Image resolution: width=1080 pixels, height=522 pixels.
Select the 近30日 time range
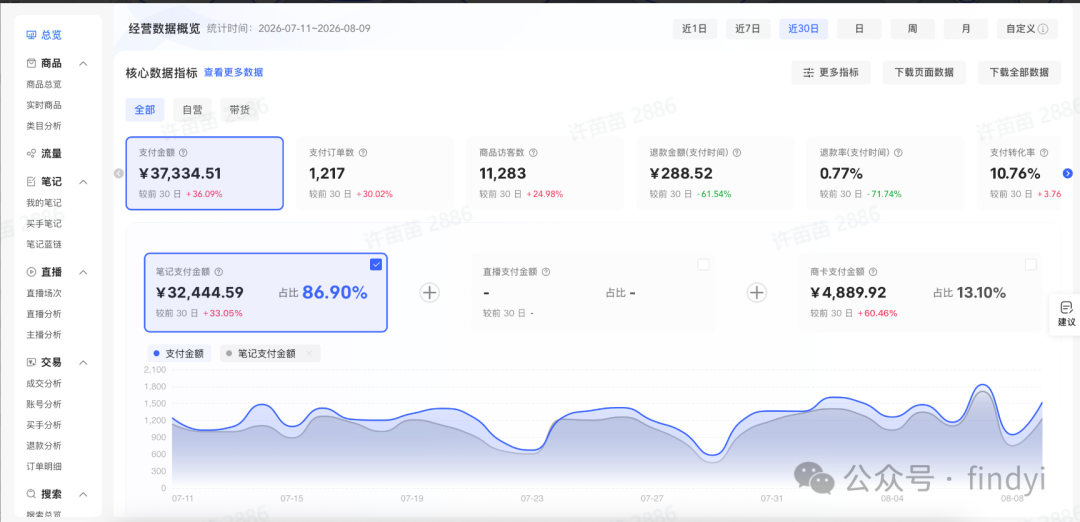pos(803,29)
